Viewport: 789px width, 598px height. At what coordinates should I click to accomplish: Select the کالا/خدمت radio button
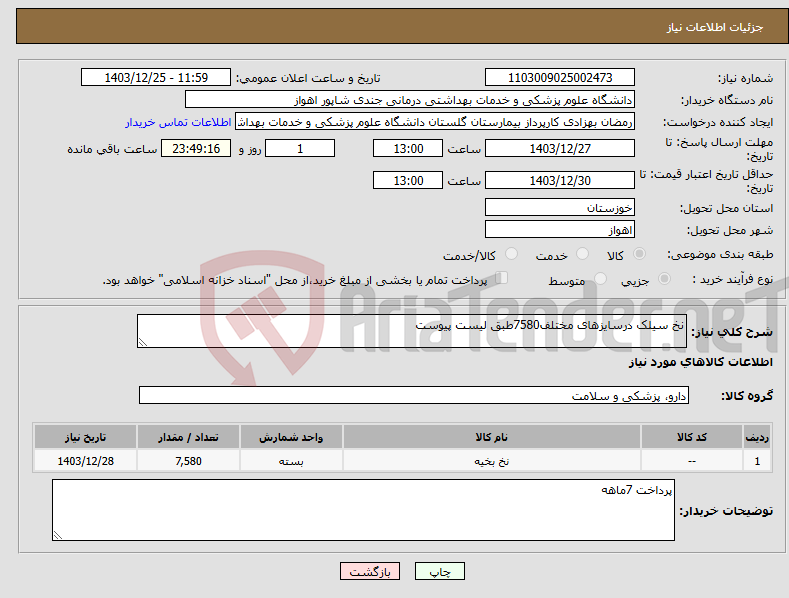point(511,254)
